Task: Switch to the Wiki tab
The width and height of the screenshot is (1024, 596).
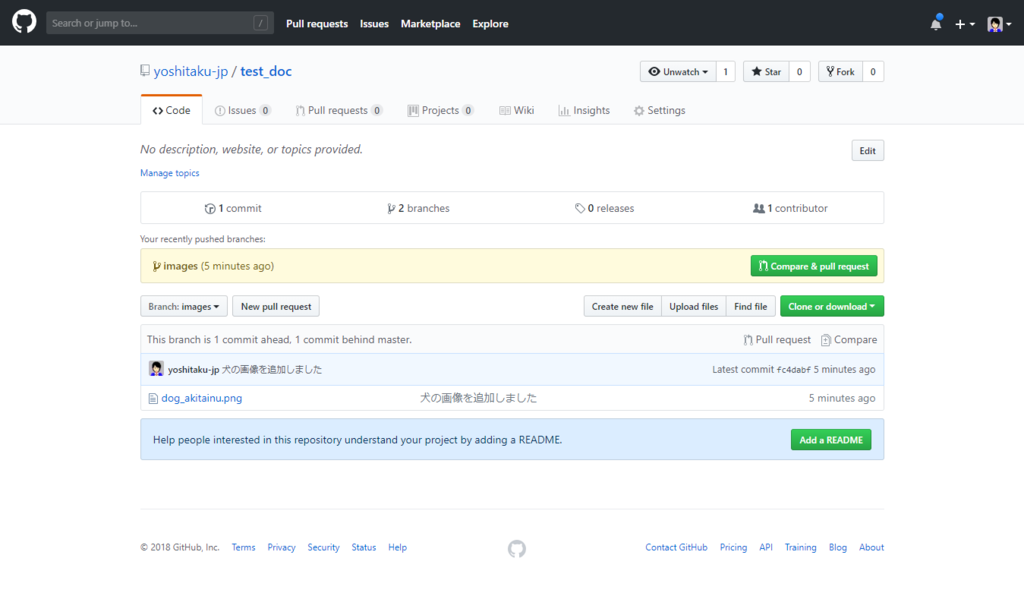Action: point(517,110)
